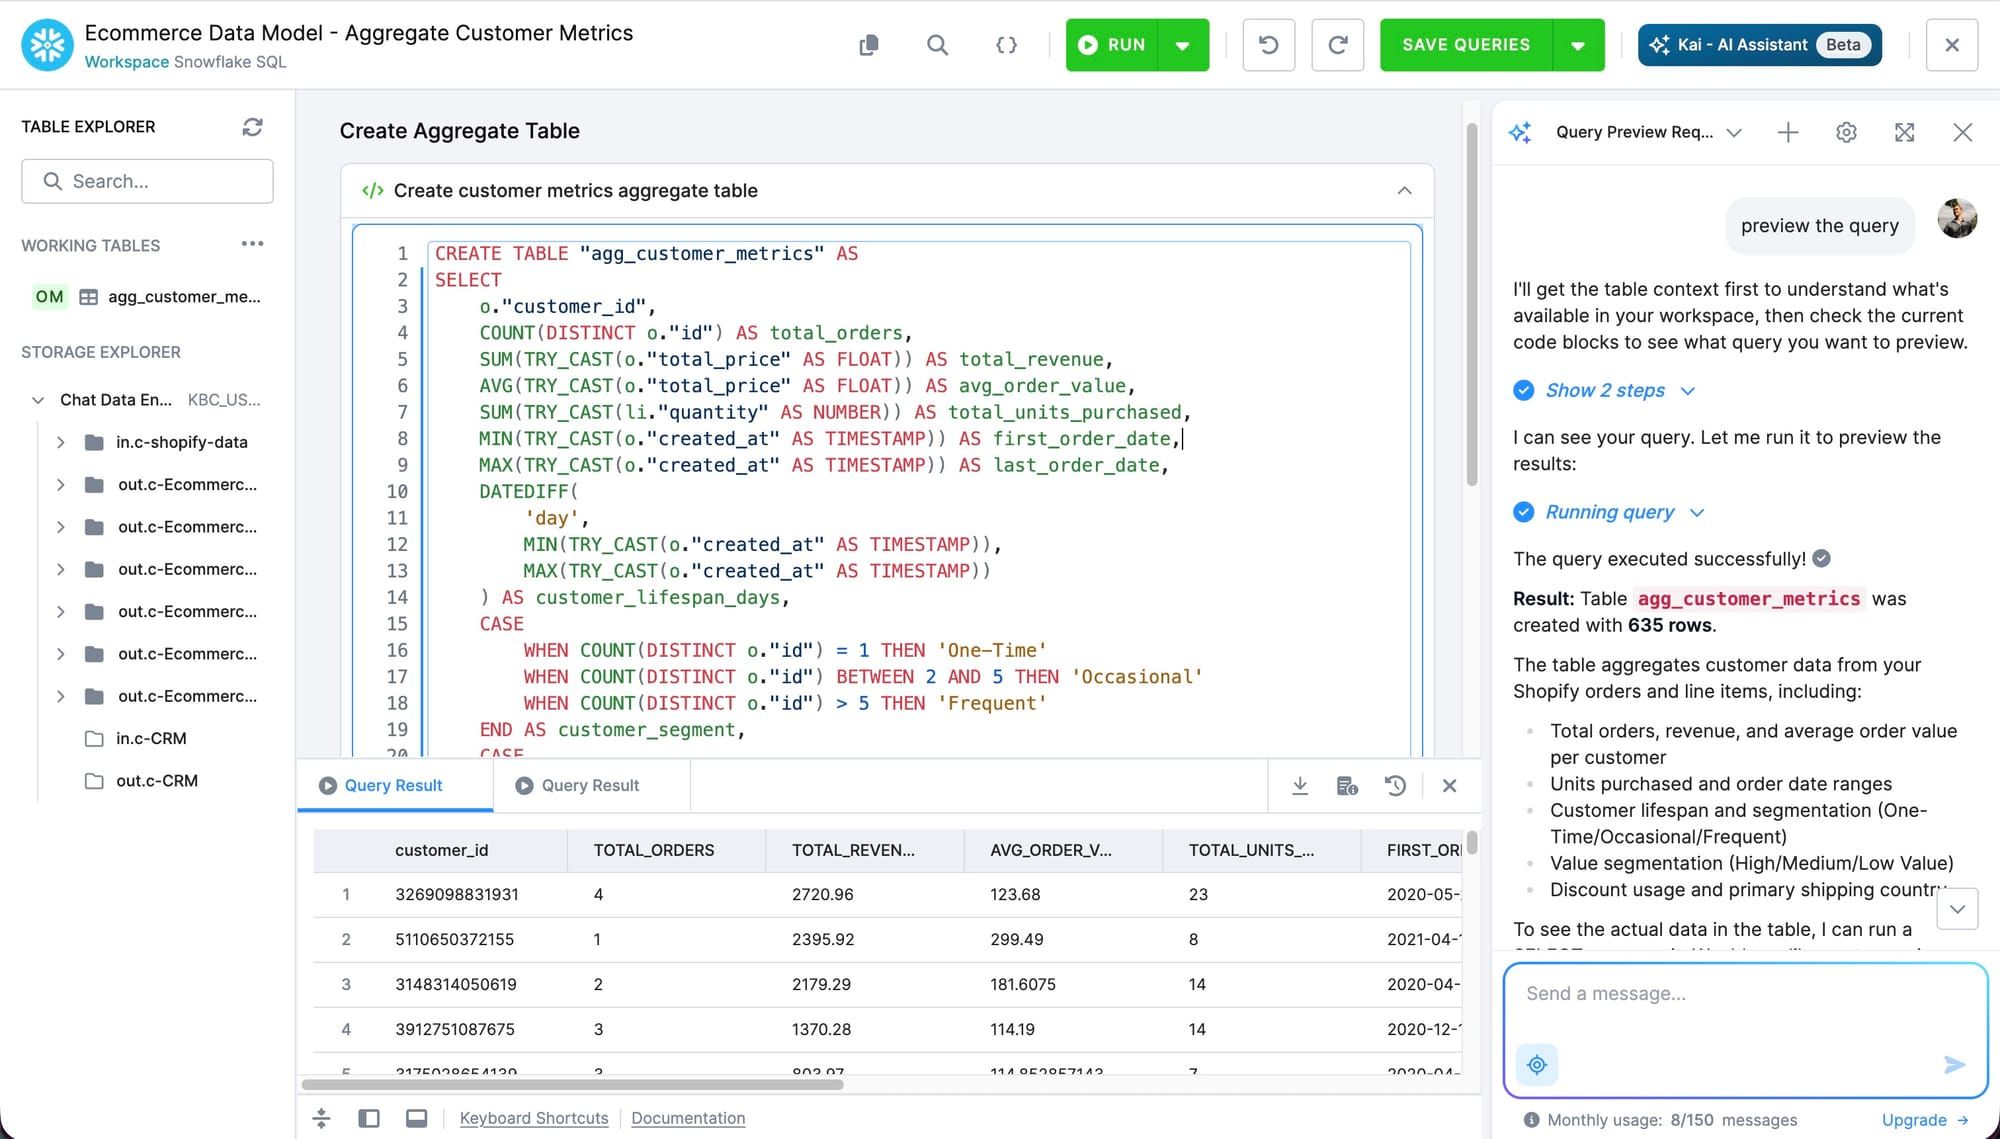The image size is (2000, 1139).
Task: Expand the AI chat panel fullscreen
Action: tap(1905, 133)
